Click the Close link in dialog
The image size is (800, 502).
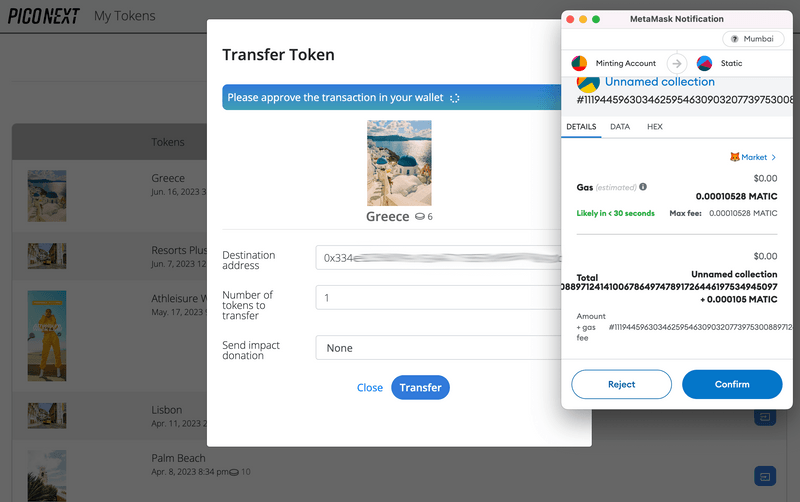(x=370, y=388)
